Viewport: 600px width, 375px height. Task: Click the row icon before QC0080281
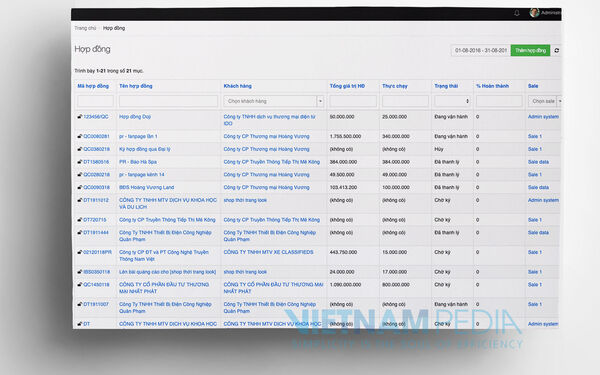[80, 136]
